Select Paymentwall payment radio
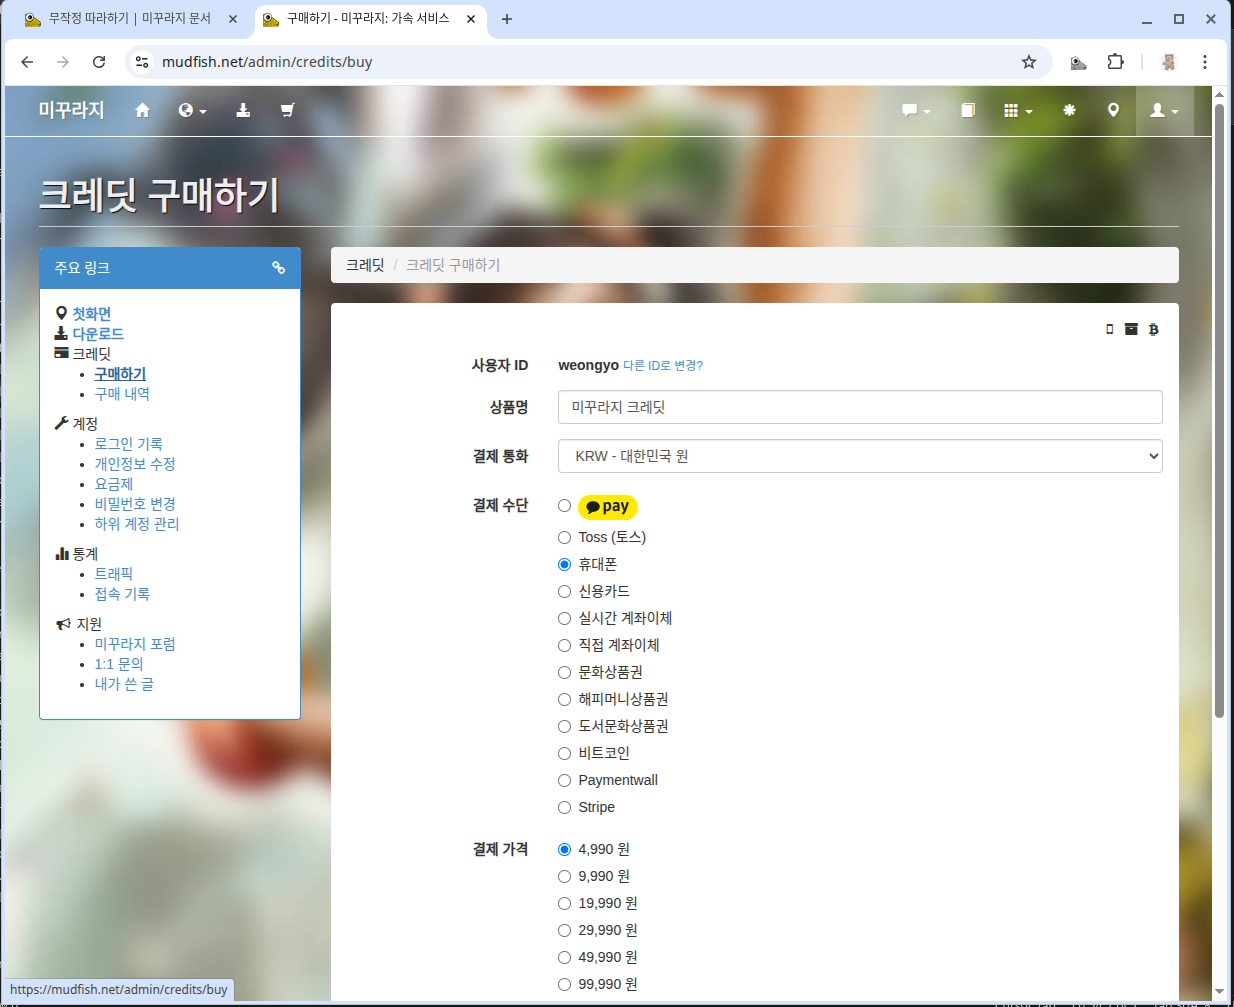The image size is (1234, 1007). pyautogui.click(x=564, y=780)
